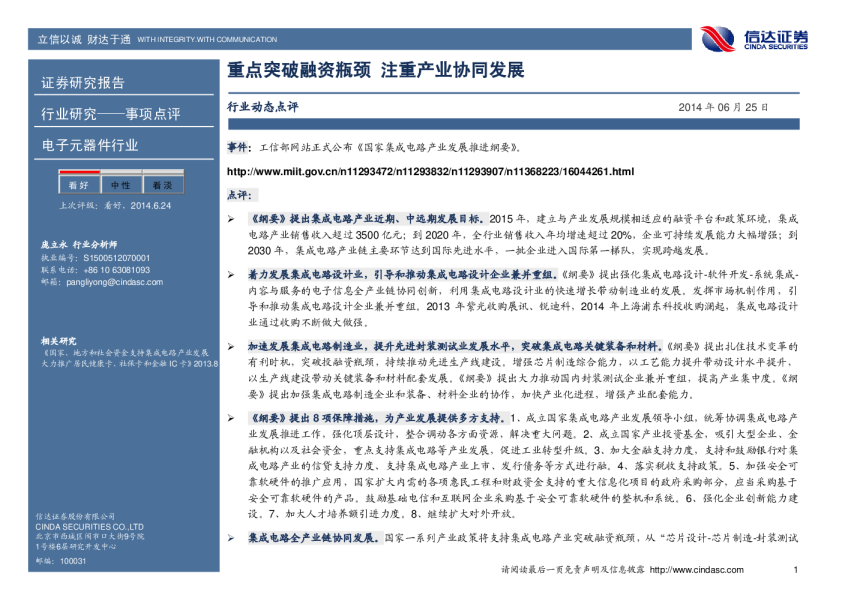Click the arrow bullet before 《纲要》提出集成电路产业近期
This screenshot has height=595, width=842.
coord(231,218)
